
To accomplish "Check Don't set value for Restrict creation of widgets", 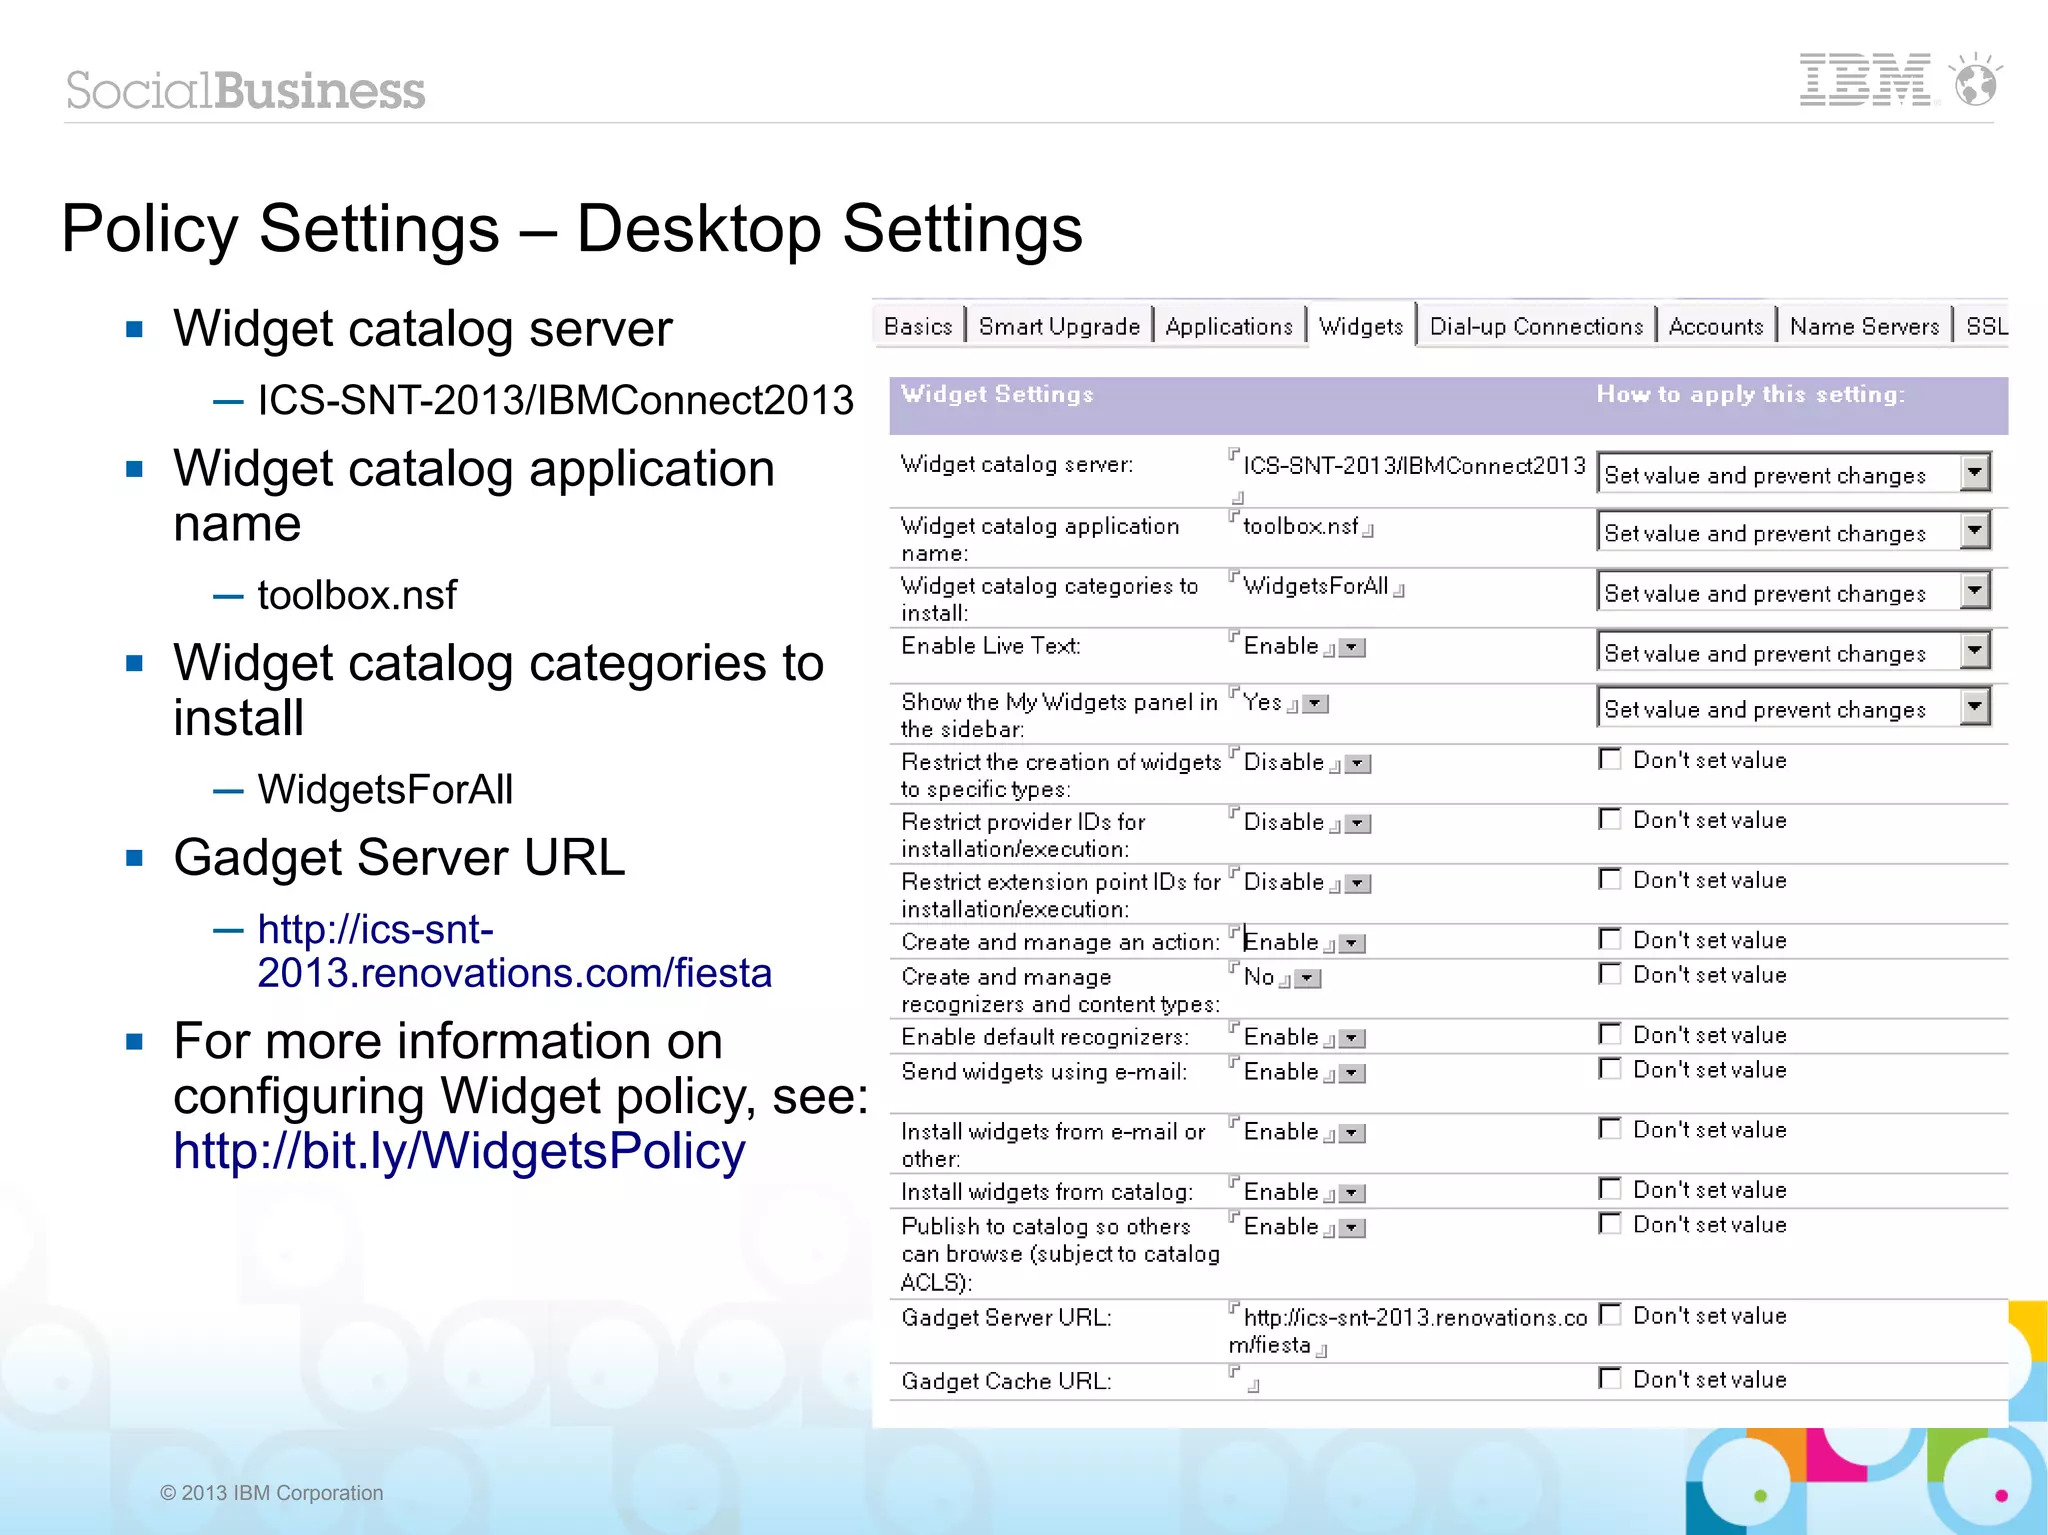I will [1609, 759].
